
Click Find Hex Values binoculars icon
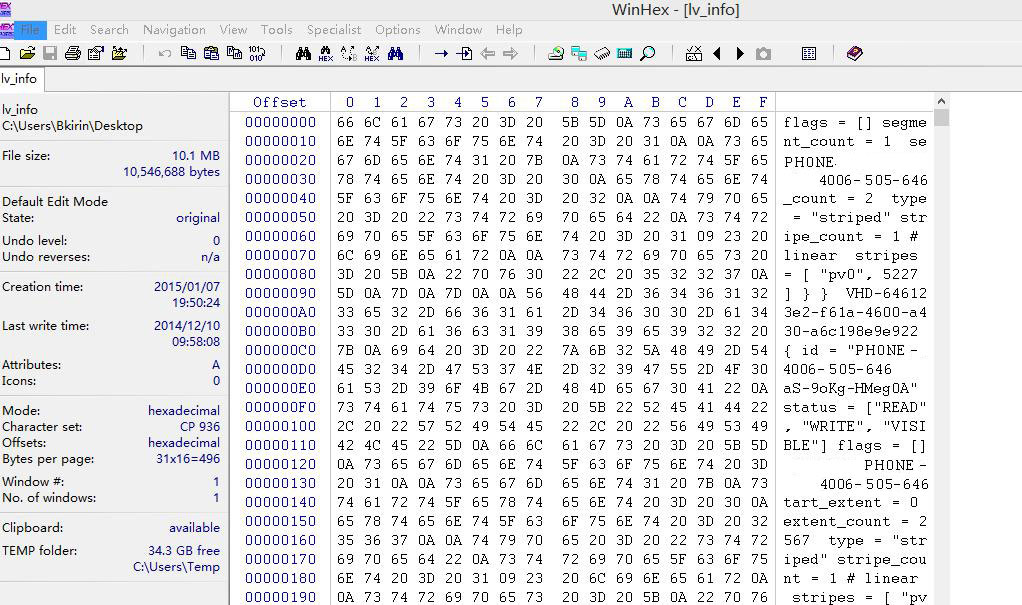click(x=326, y=53)
